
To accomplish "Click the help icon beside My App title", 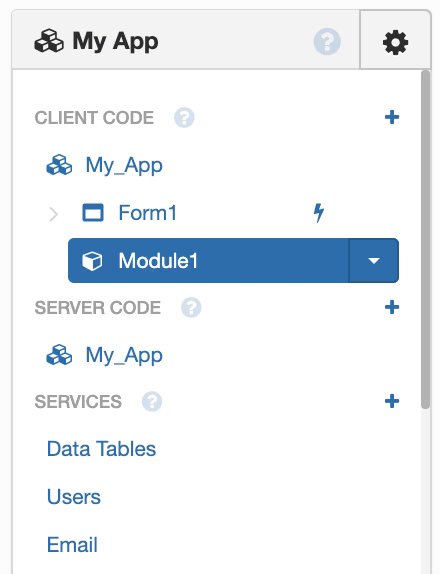I will [x=327, y=41].
